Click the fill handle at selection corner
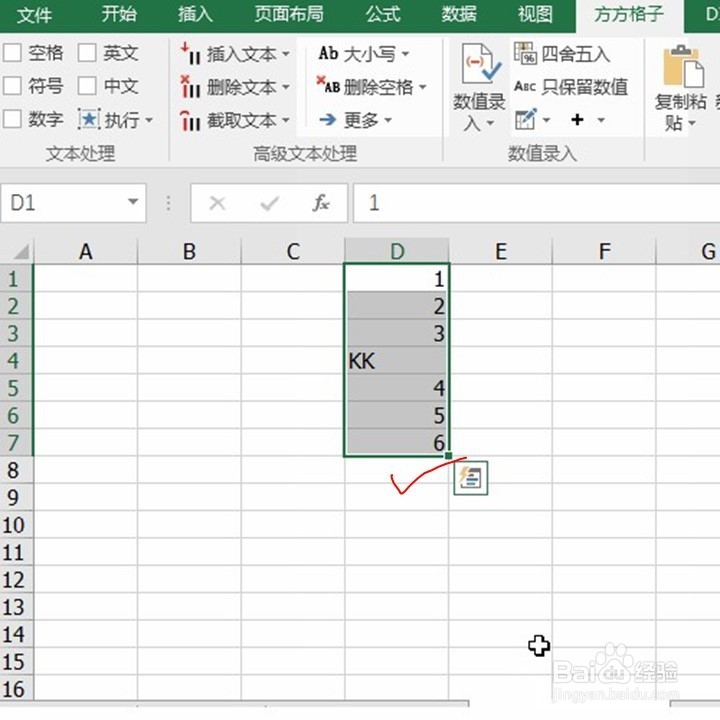720x720 pixels. click(x=449, y=456)
